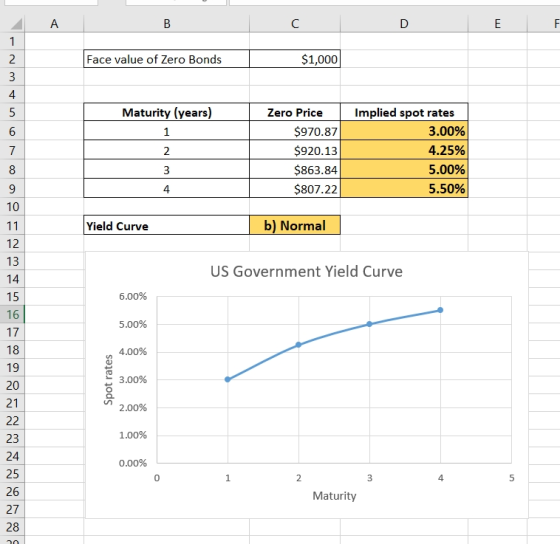
Task: Click the chart data point at maturity 4
Action: [x=440, y=310]
